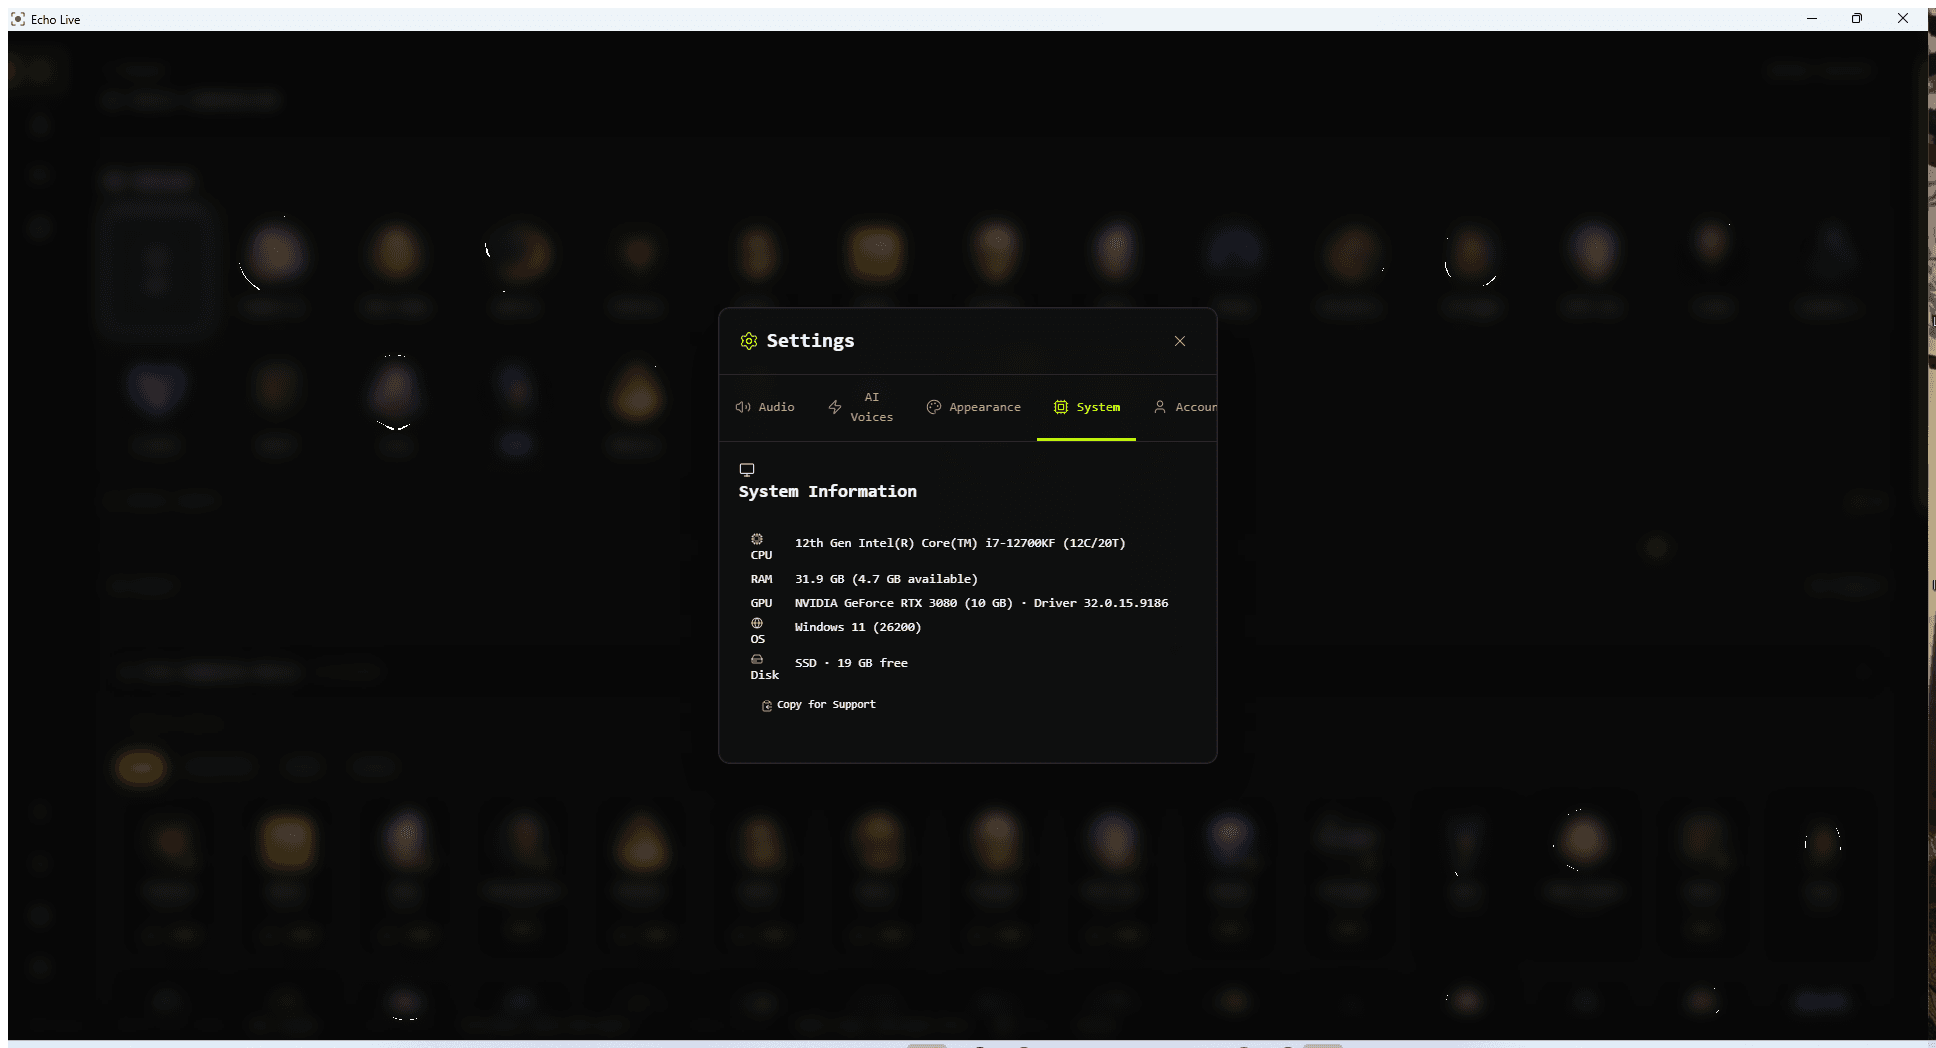Click the CPU value '12th Gen Intel(R) Core(TM) i7-12700KF'
The height and width of the screenshot is (1048, 1936).
click(x=925, y=543)
